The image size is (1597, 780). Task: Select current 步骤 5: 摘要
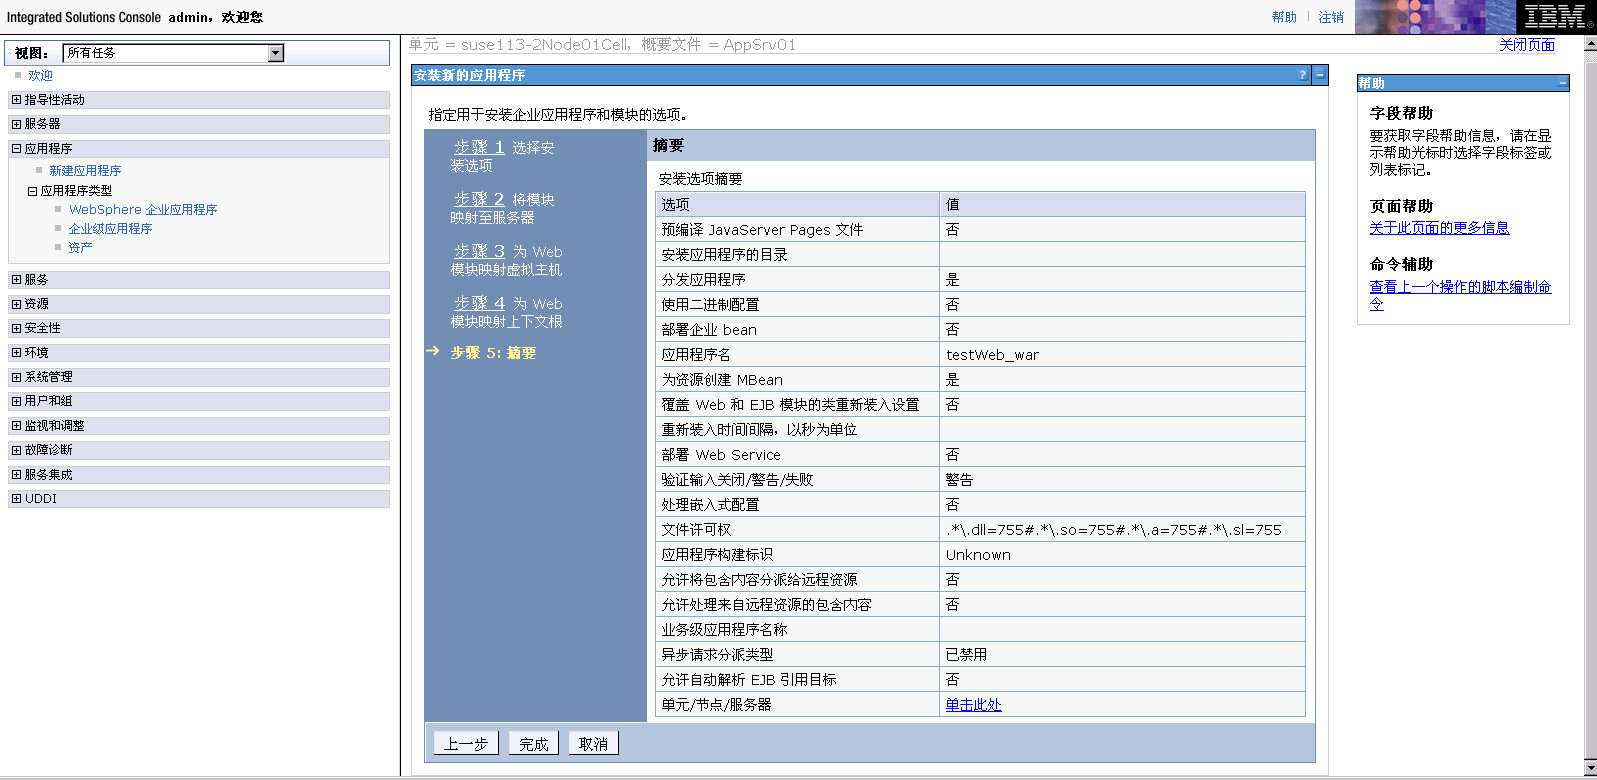pyautogui.click(x=493, y=353)
